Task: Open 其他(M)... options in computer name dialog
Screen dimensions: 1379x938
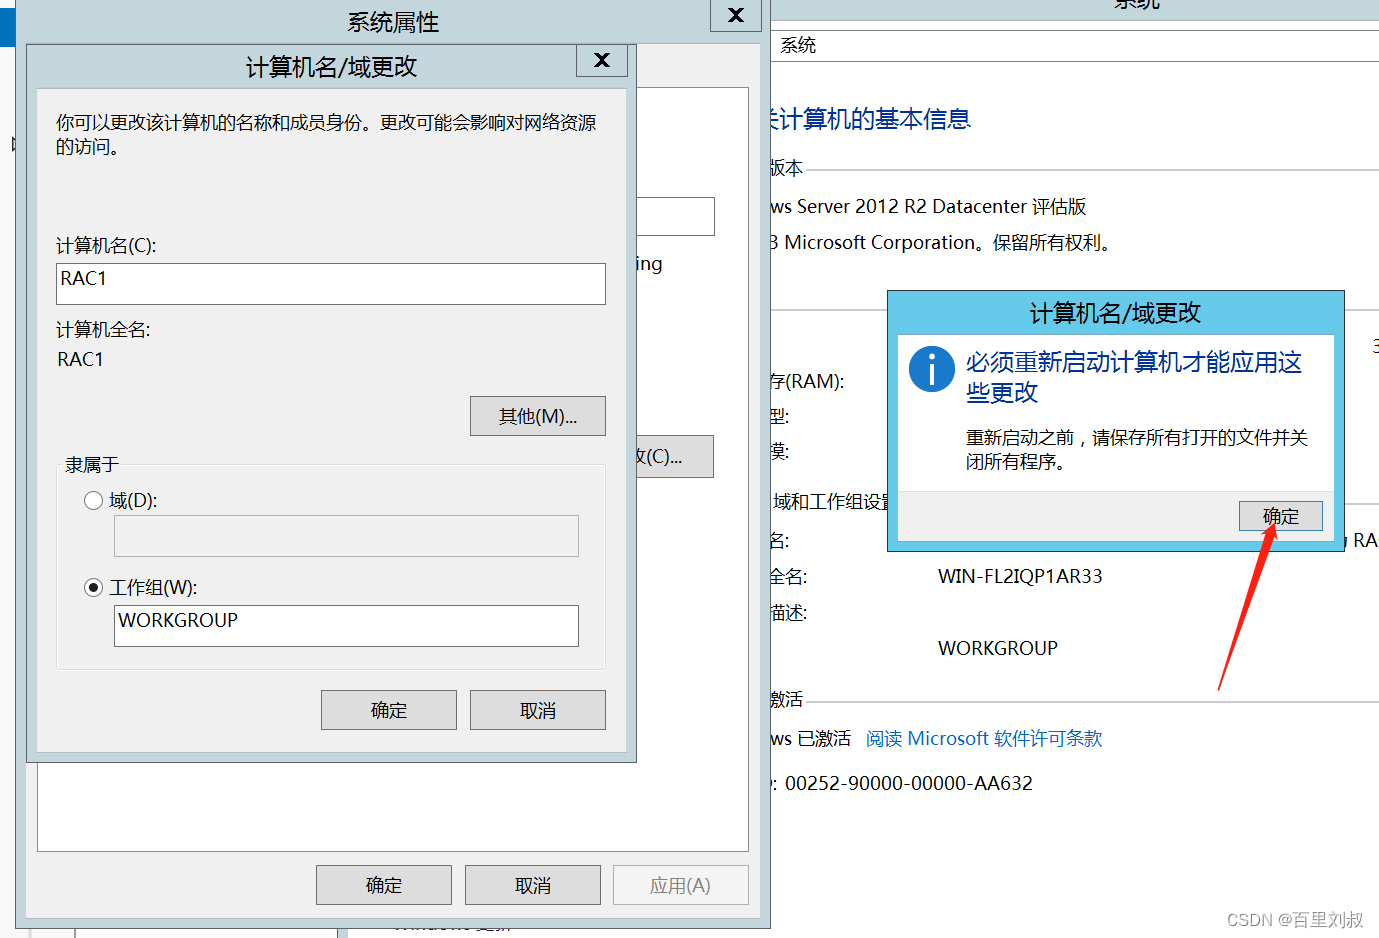Action: point(538,416)
